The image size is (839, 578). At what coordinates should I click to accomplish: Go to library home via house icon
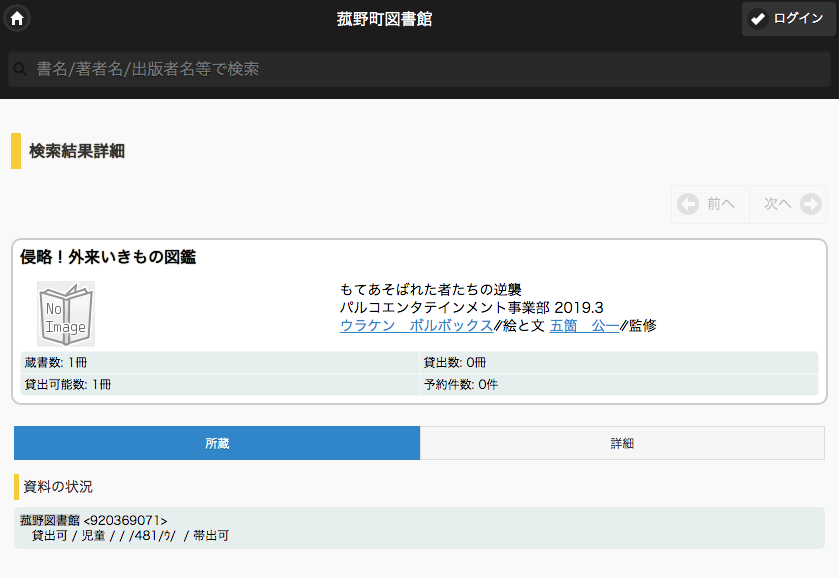pos(17,19)
